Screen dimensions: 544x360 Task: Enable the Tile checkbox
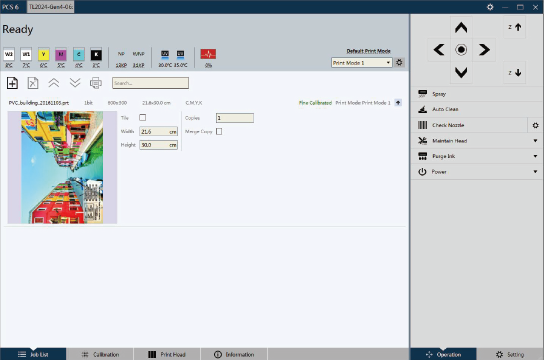[x=142, y=118]
